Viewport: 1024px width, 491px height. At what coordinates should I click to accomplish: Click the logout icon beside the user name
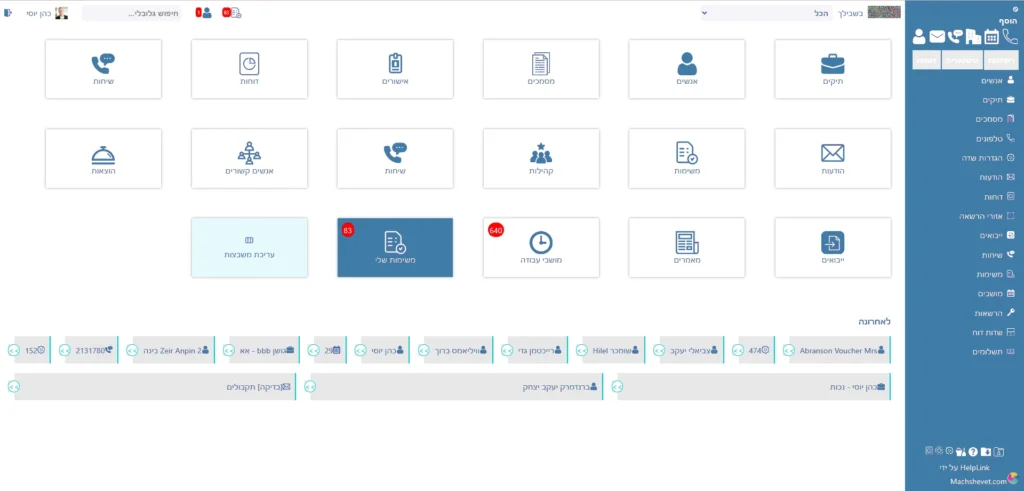[8, 13]
